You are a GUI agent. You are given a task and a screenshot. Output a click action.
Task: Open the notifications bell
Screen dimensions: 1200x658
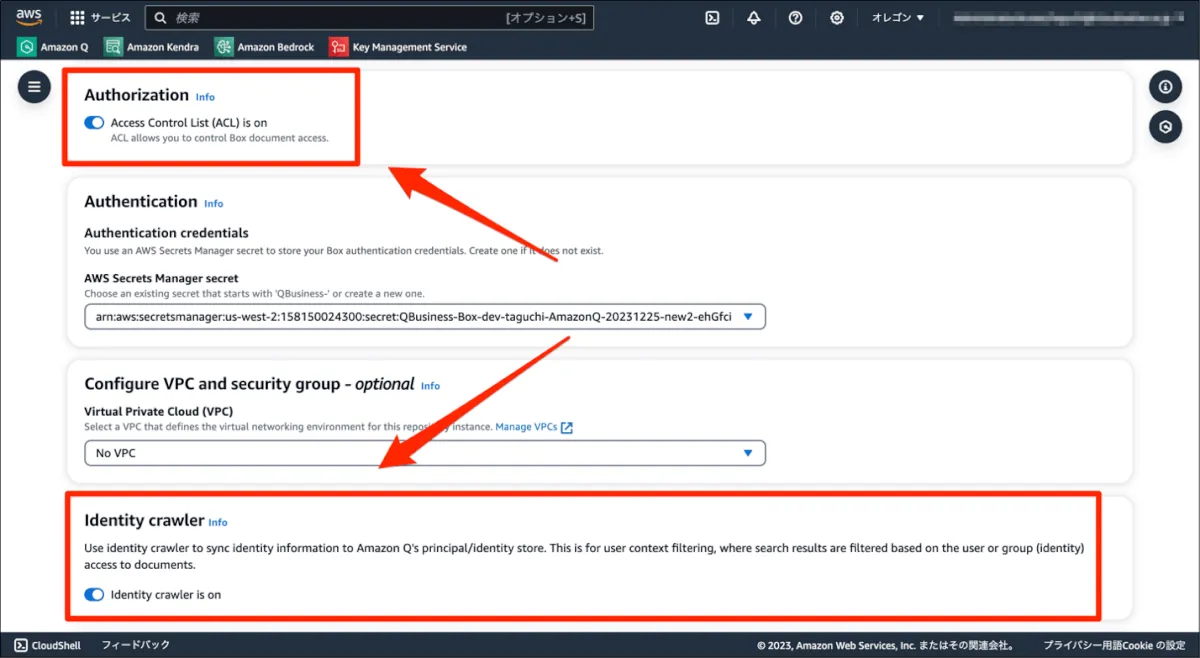pyautogui.click(x=753, y=18)
